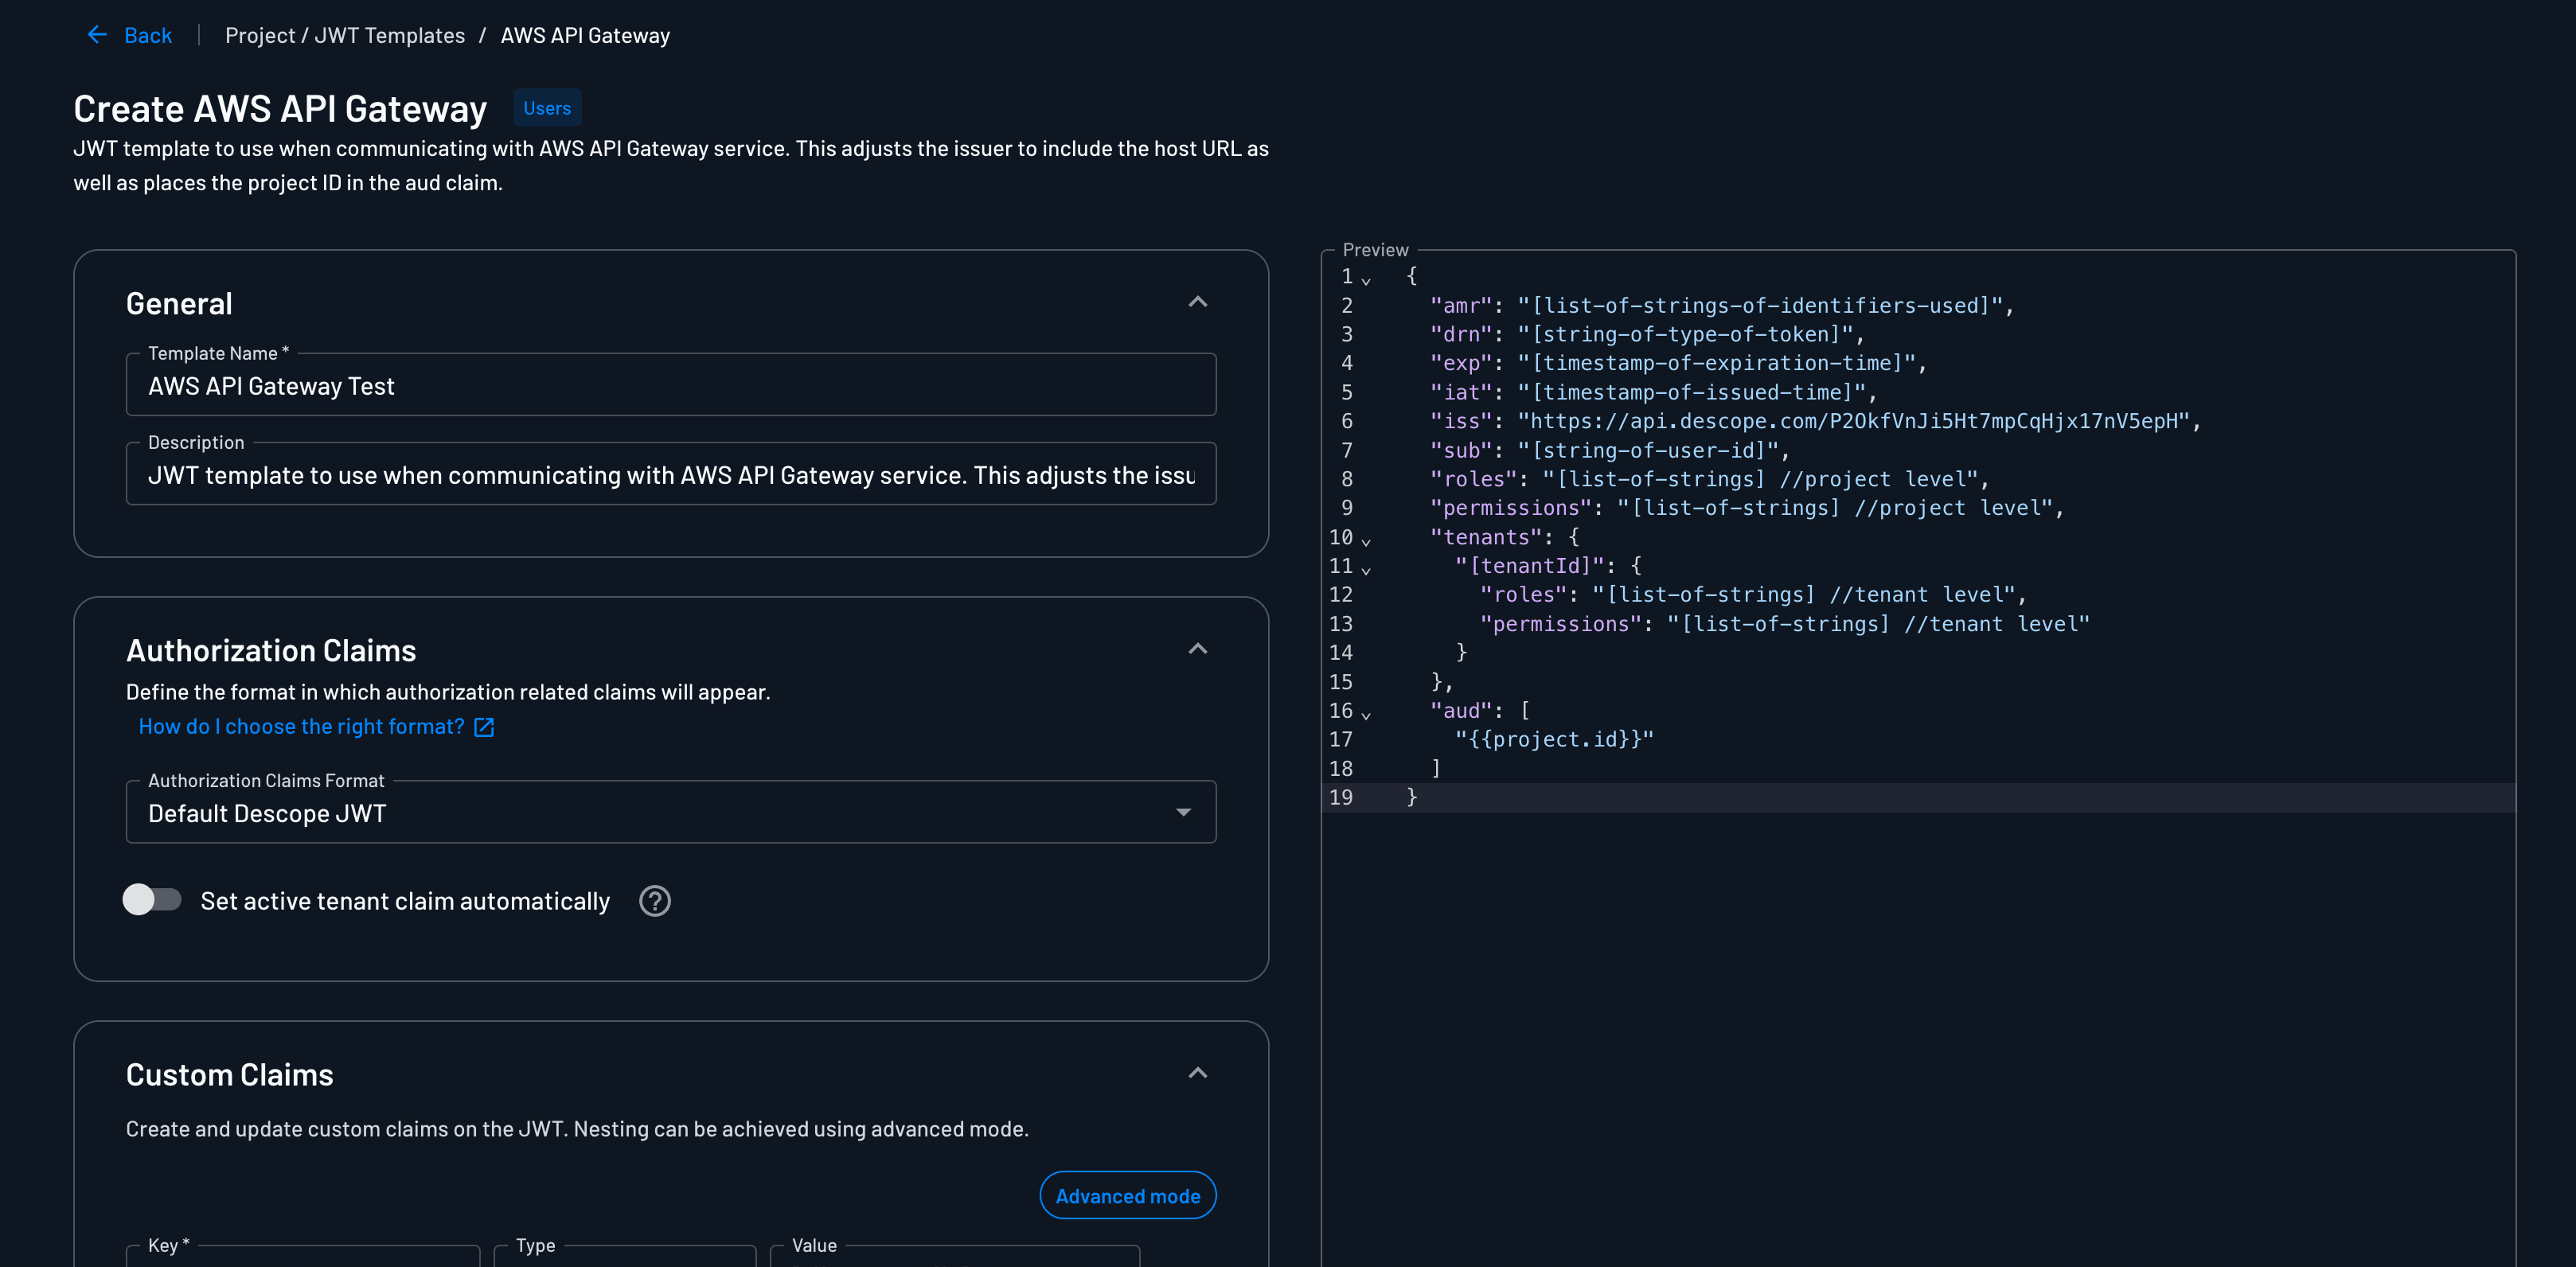Viewport: 2576px width, 1267px height.
Task: Navigate to JWT Templates in the breadcrumb
Action: tap(390, 34)
